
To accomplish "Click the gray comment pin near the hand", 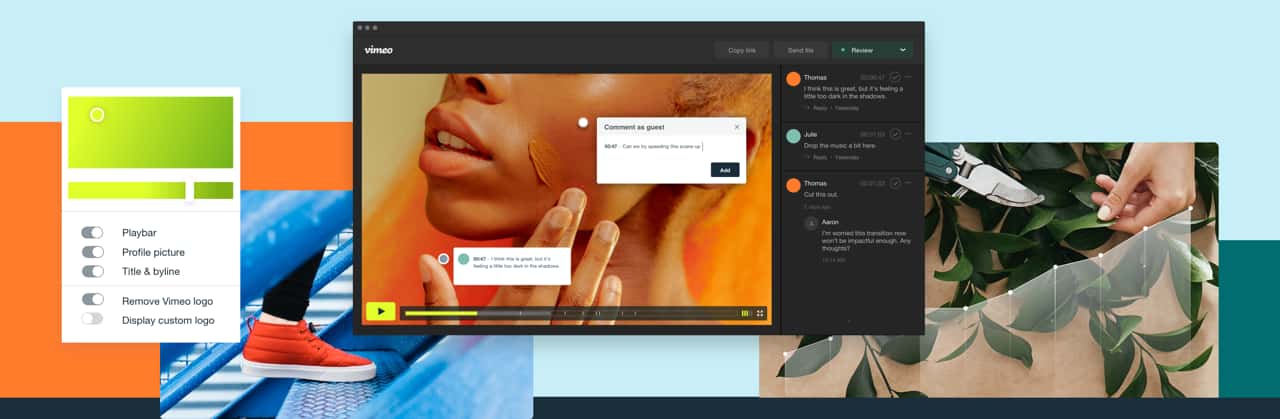I will tap(444, 258).
